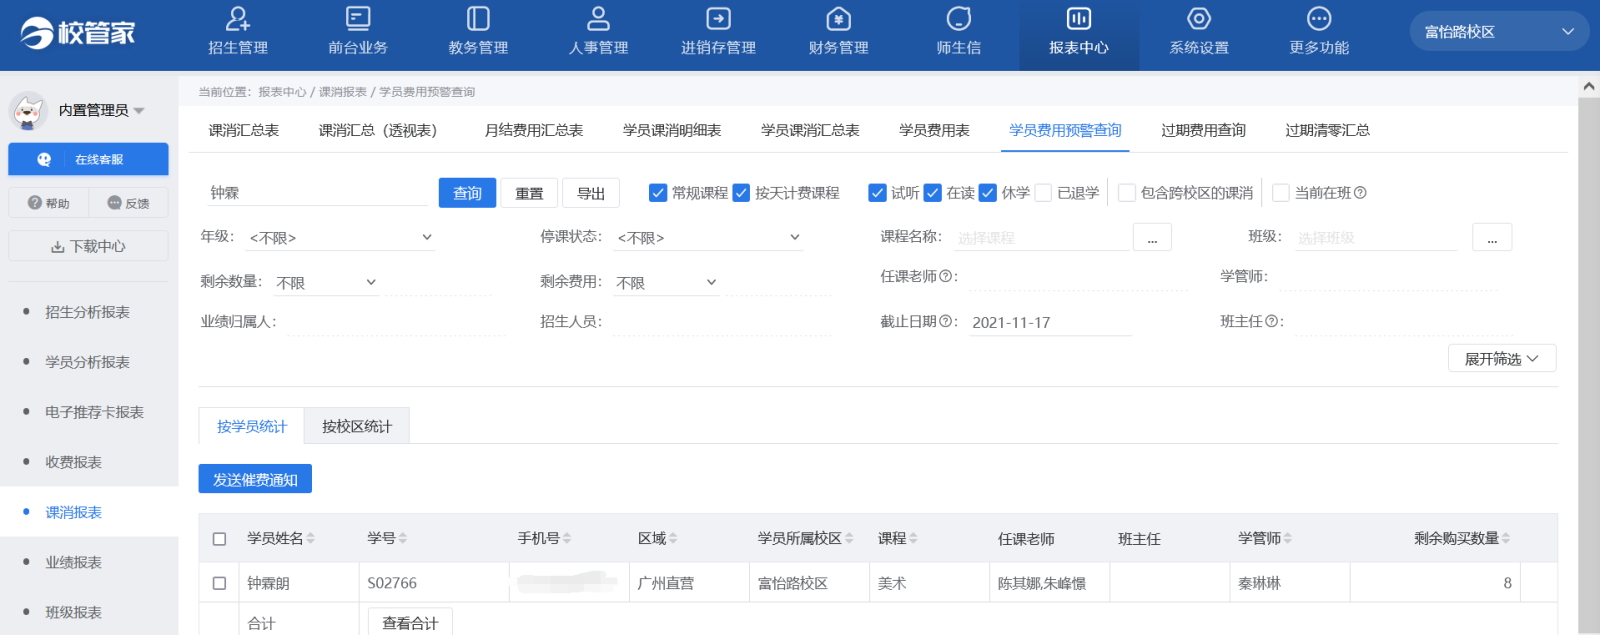Open 财务管理 module icon
The height and width of the screenshot is (635, 1600).
838,19
